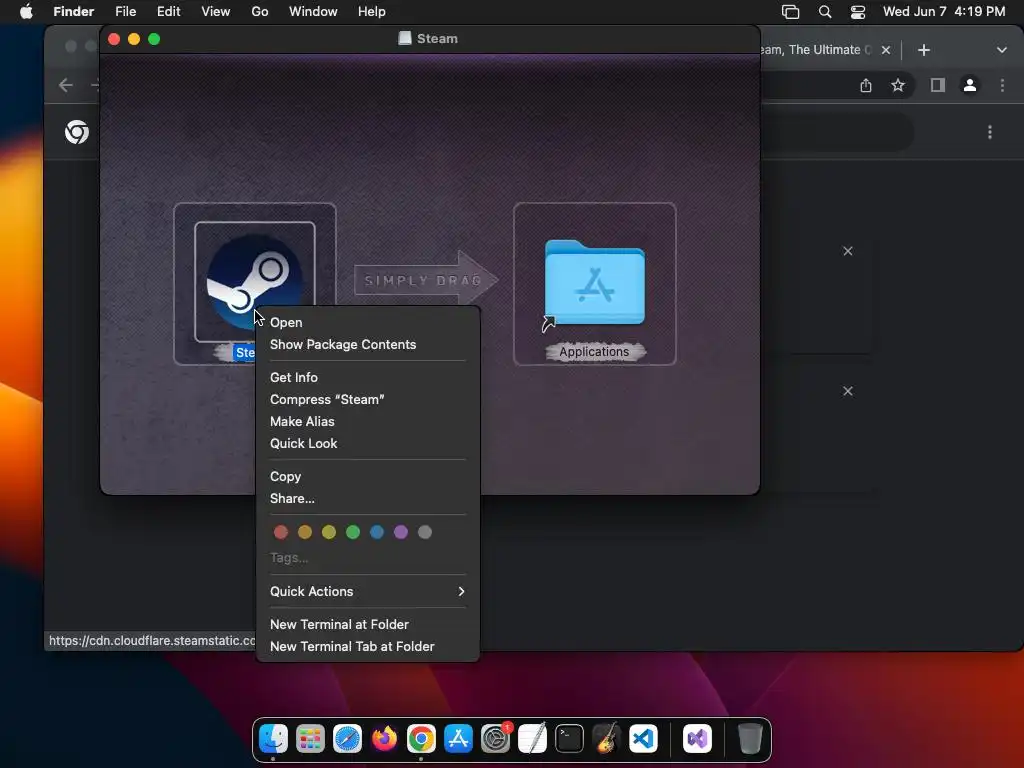The height and width of the screenshot is (768, 1024).
Task: Open Visual Studio in the Dock
Action: [697, 739]
